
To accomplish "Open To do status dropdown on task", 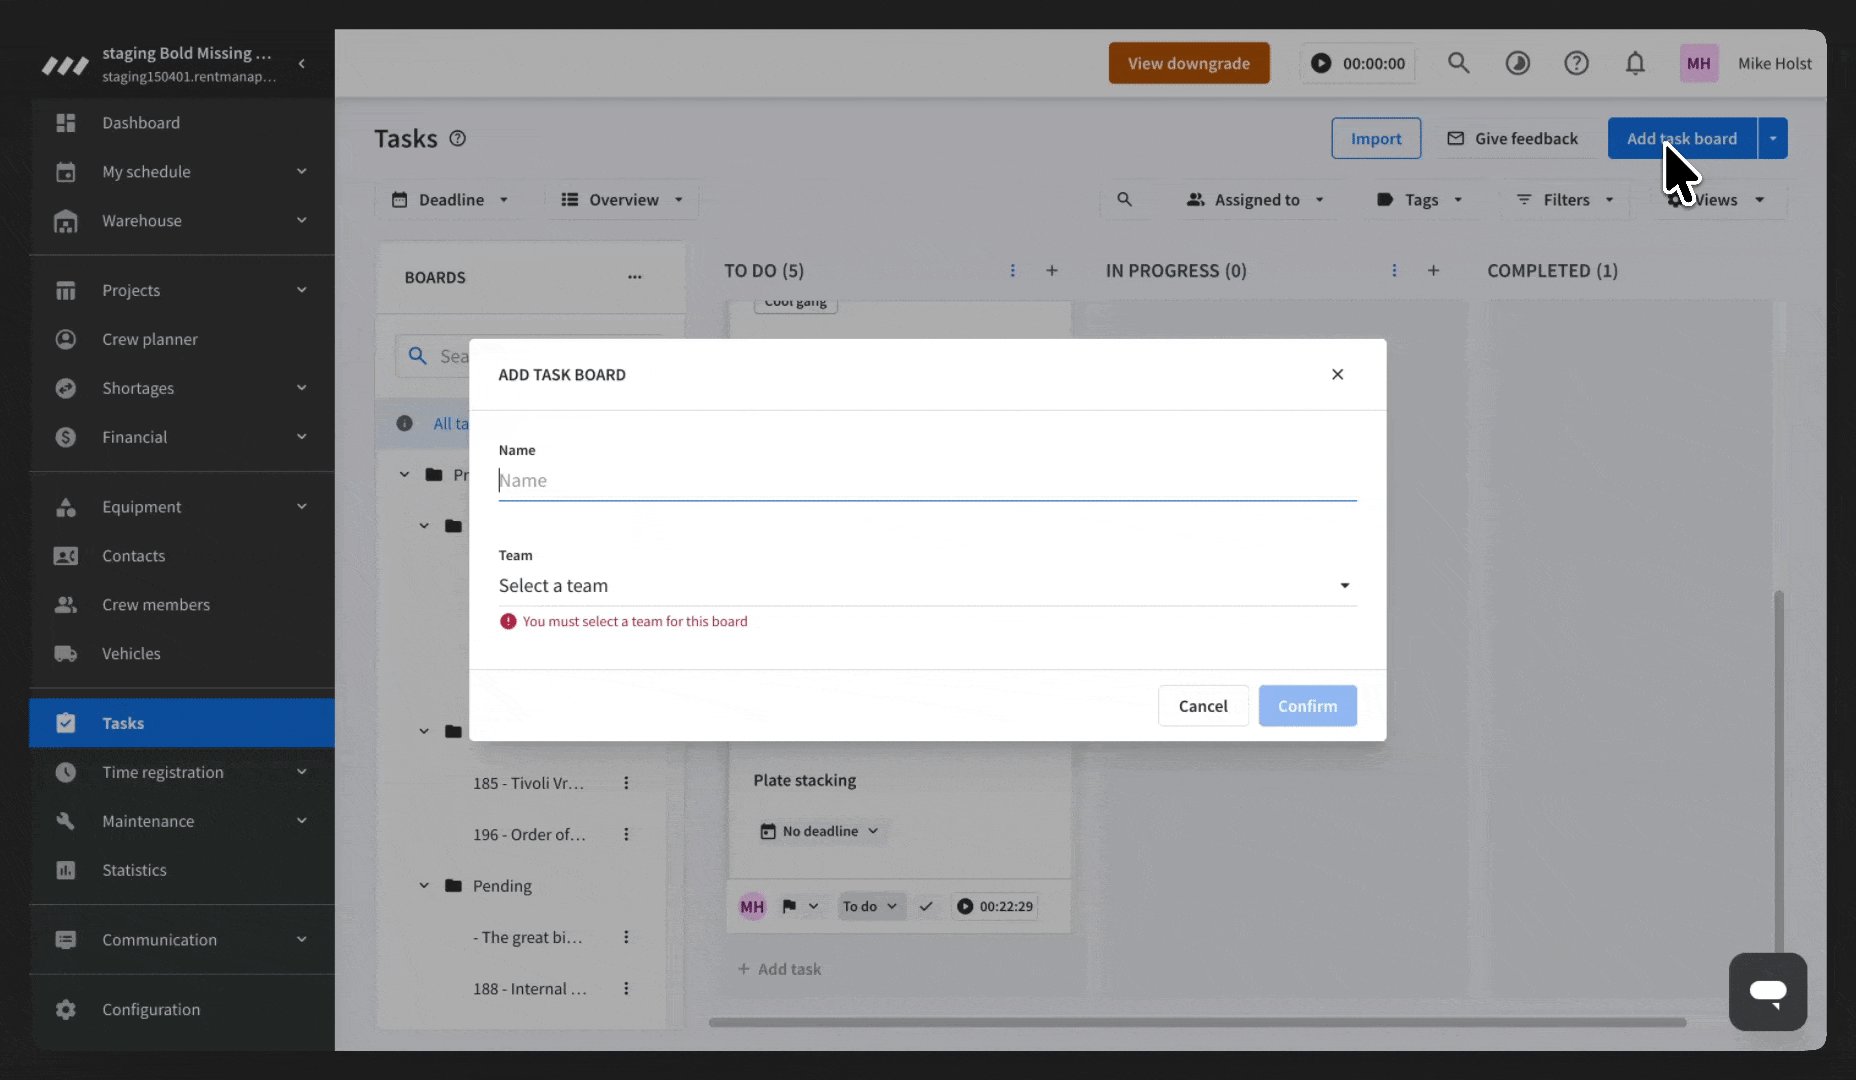I will click(x=870, y=906).
